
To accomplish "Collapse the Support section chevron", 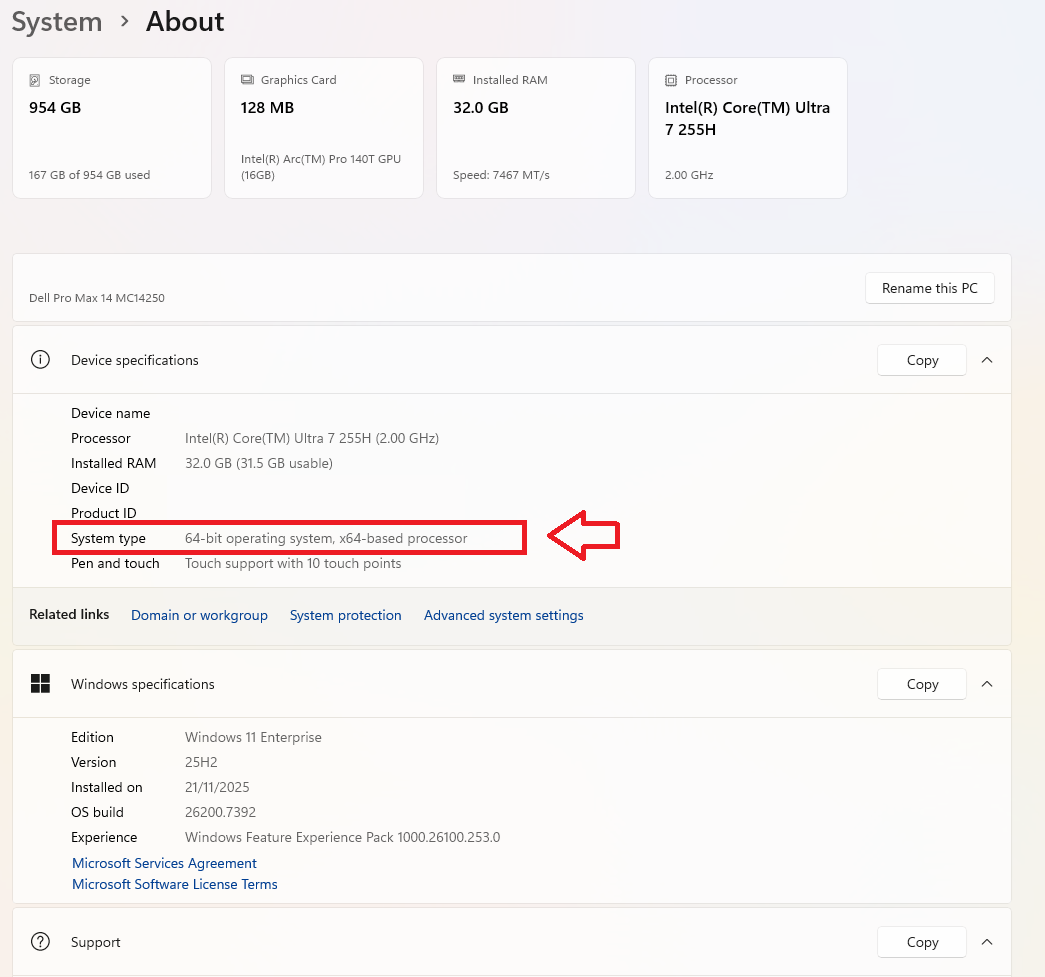I will click(x=987, y=942).
